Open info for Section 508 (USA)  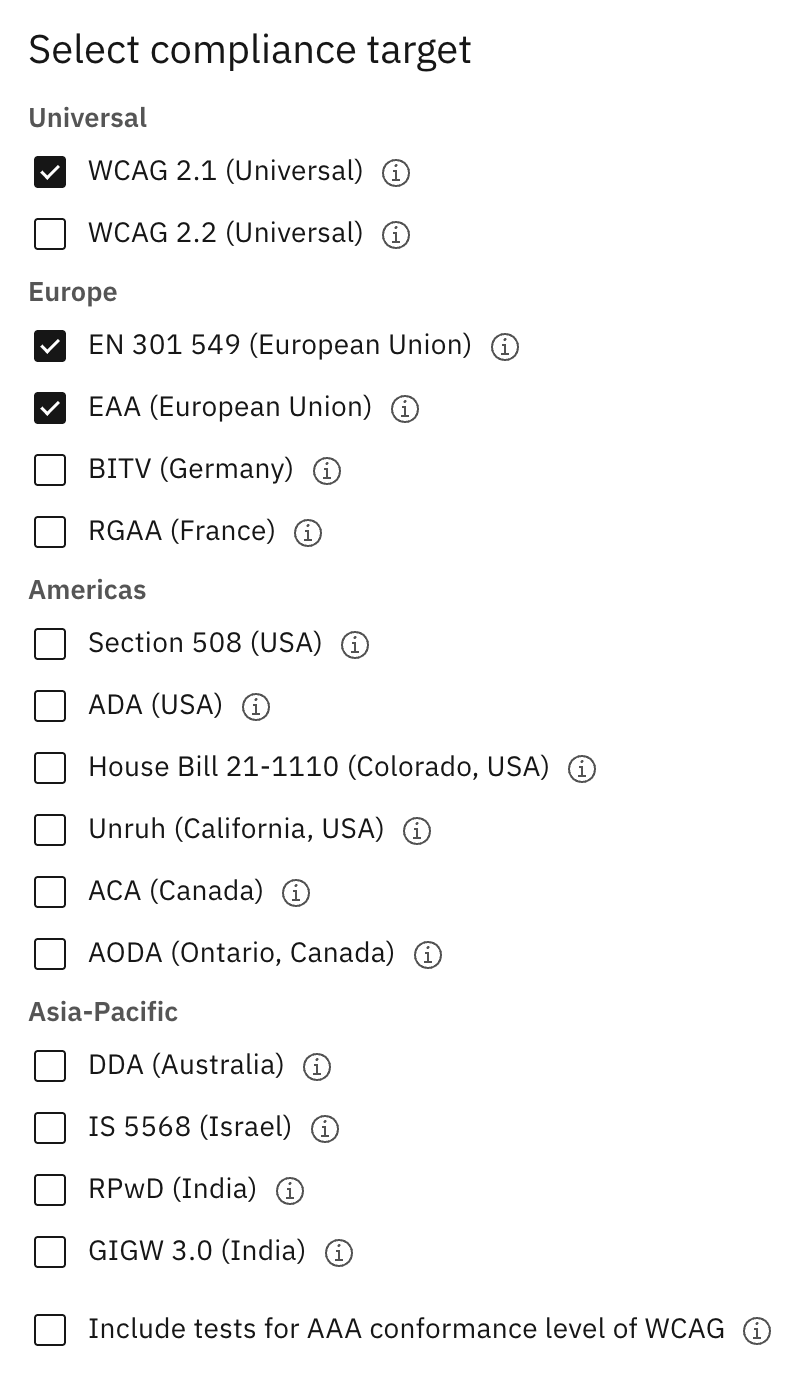click(x=356, y=644)
